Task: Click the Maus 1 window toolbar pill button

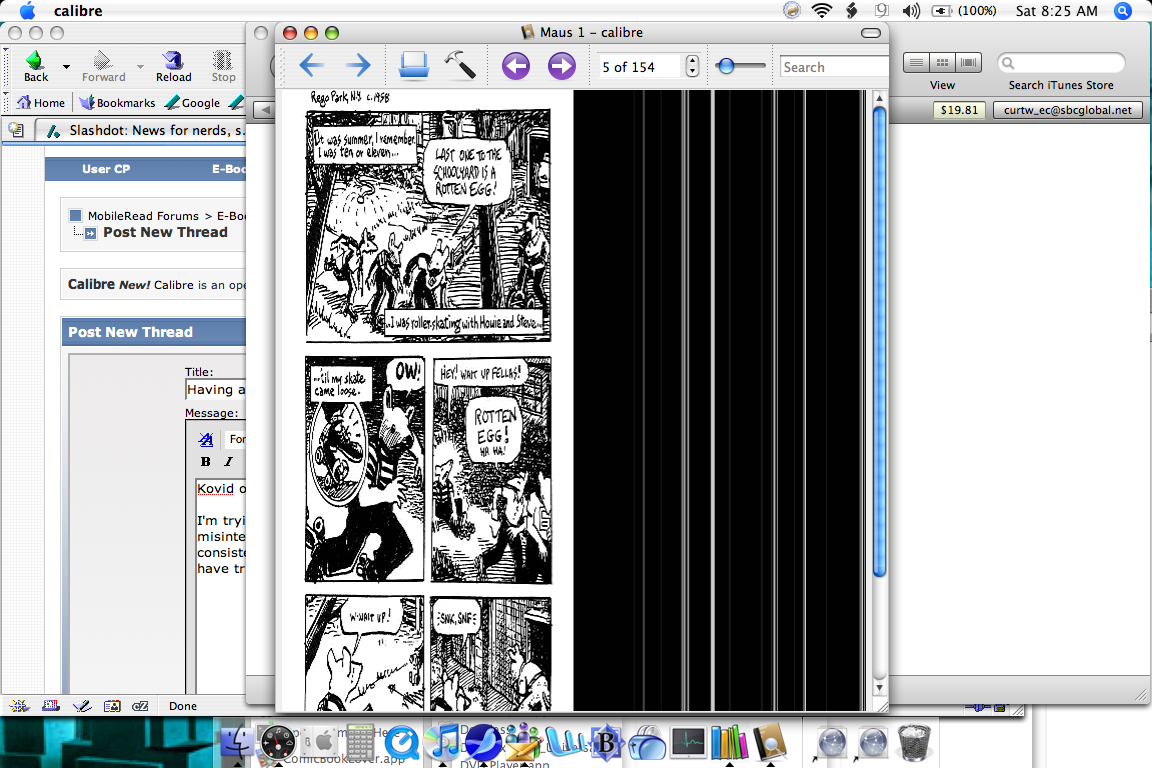Action: [x=871, y=32]
